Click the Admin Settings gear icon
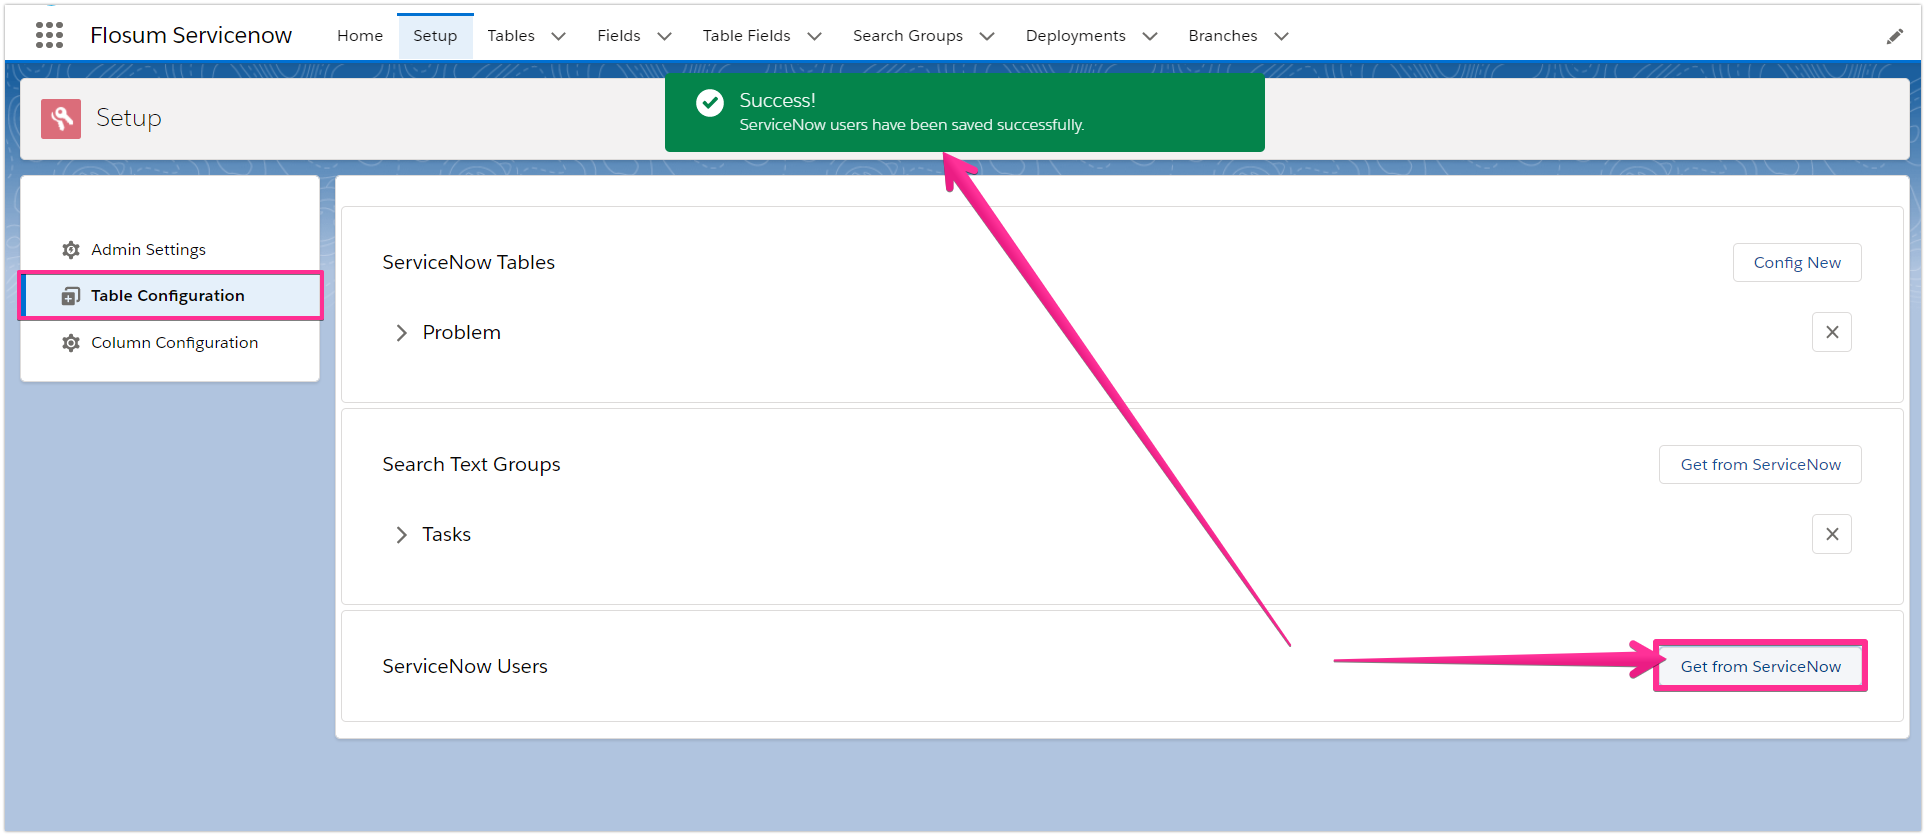The image size is (1926, 836). click(x=71, y=250)
